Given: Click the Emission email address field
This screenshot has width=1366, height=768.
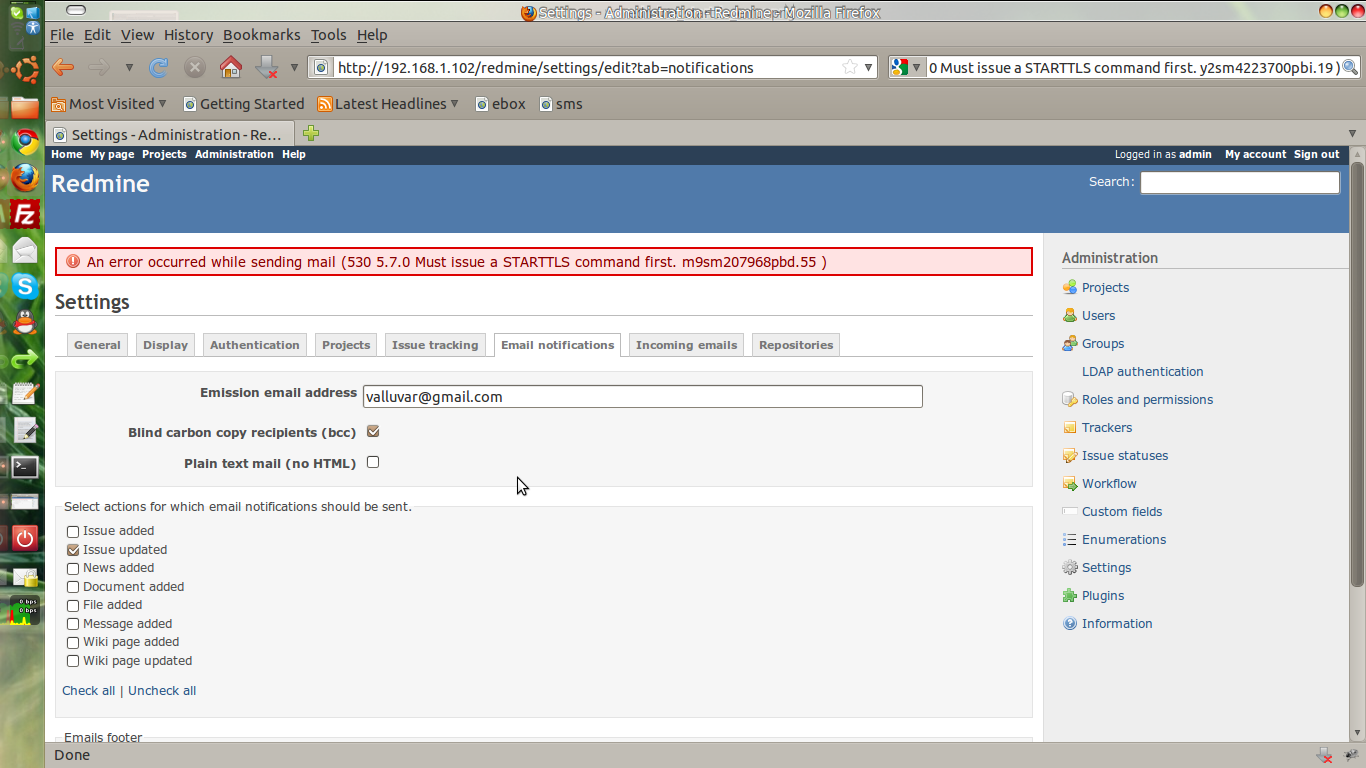Looking at the screenshot, I should [642, 397].
